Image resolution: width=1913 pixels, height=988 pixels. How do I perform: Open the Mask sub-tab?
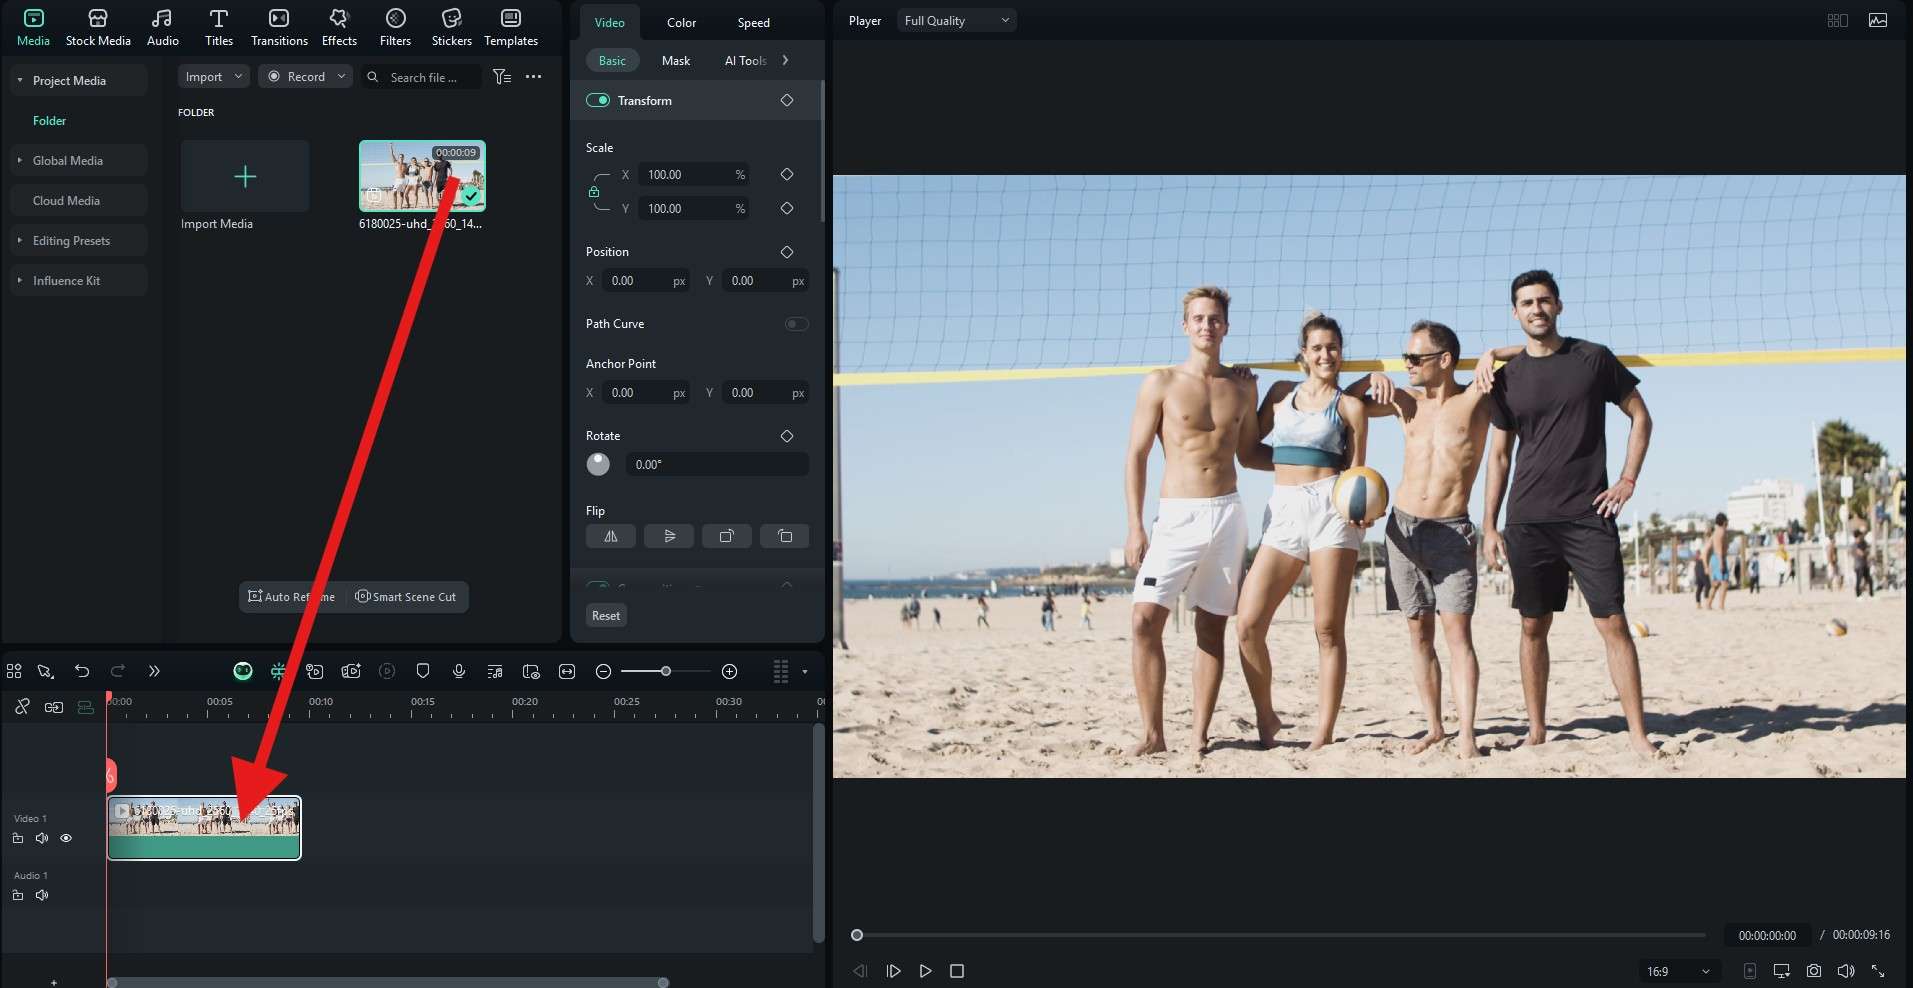coord(676,60)
